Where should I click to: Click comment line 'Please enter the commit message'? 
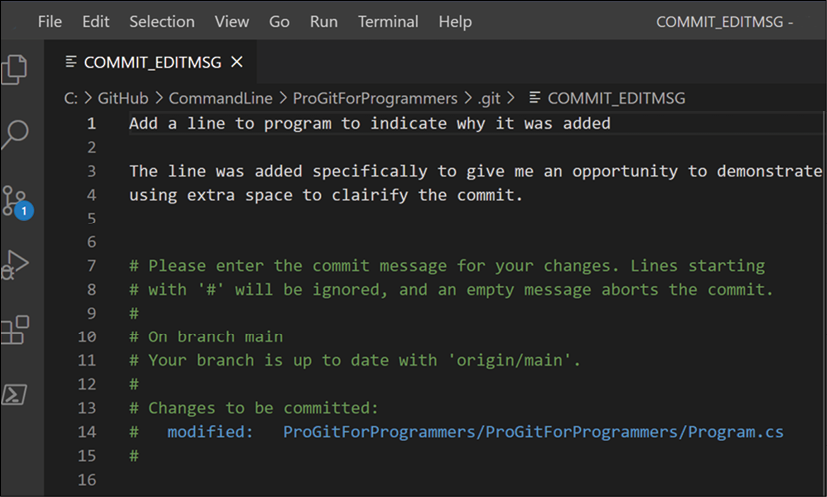297,265
